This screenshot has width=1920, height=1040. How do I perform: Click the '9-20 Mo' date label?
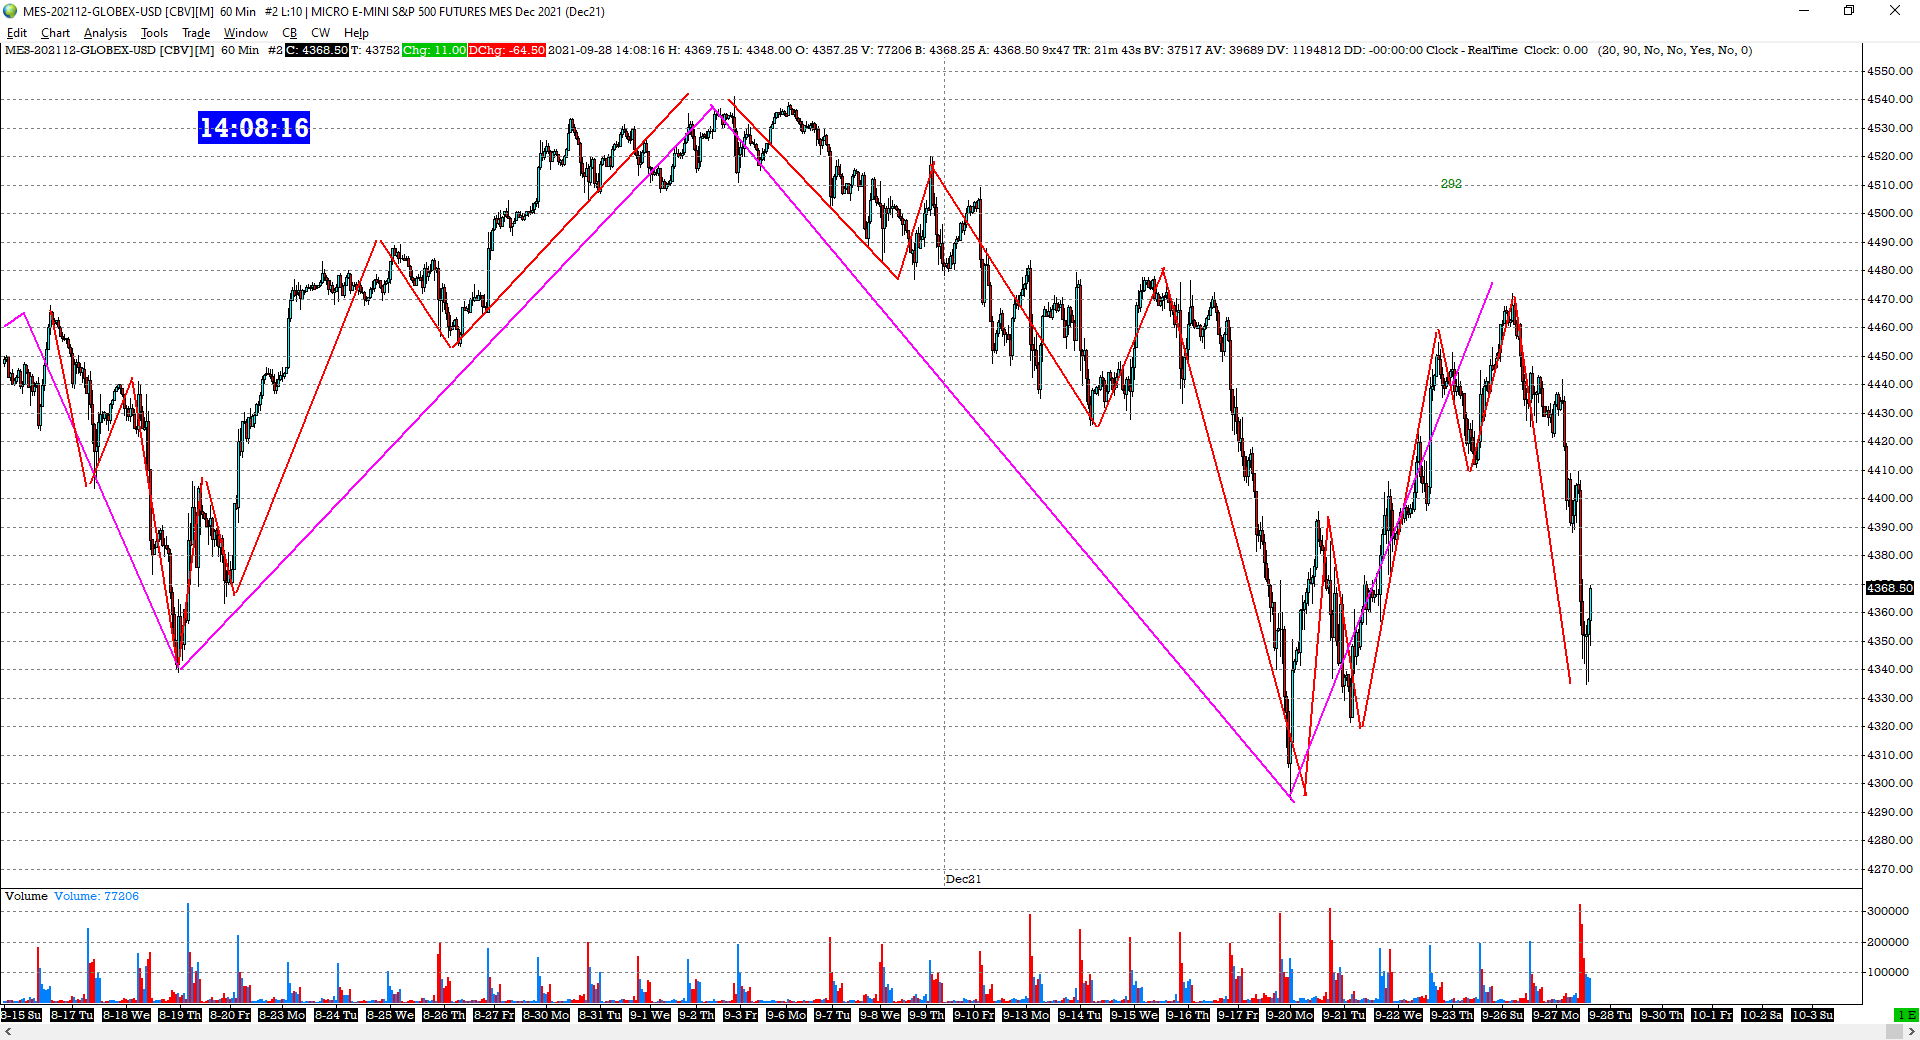pos(1290,1015)
